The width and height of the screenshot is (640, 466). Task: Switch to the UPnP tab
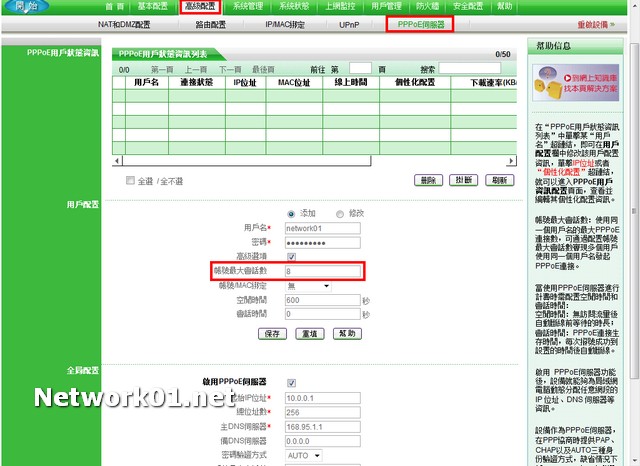click(x=349, y=23)
